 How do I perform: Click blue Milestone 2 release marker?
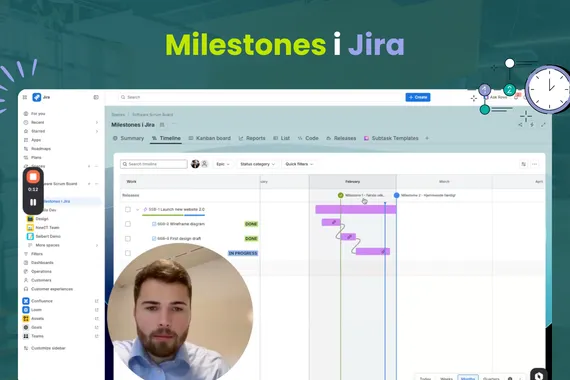coord(397,195)
